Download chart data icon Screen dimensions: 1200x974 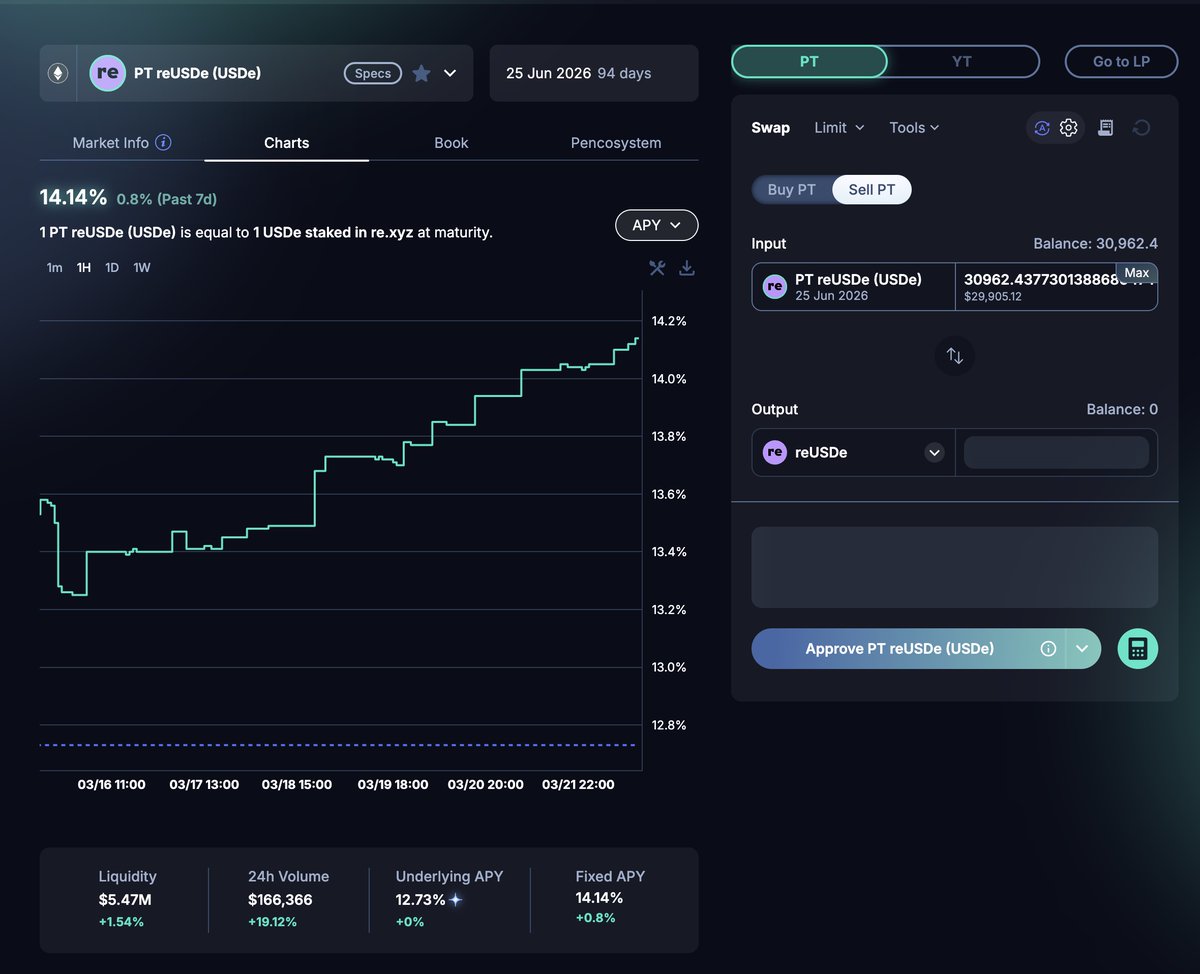(x=687, y=267)
